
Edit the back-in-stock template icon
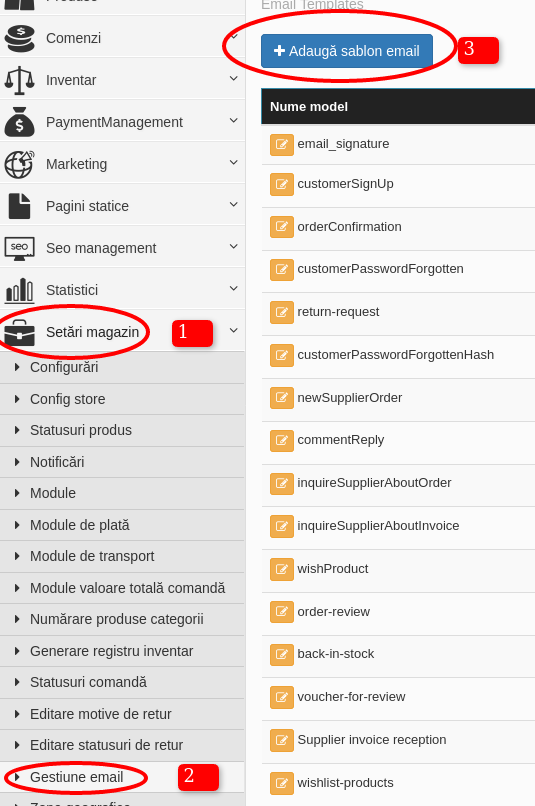[282, 654]
